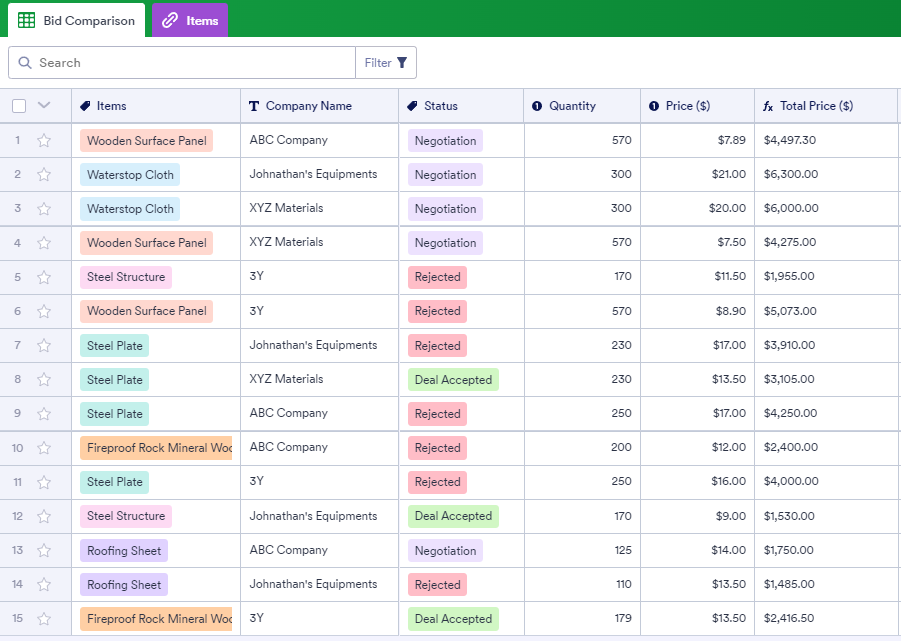Click into the Search field

click(x=190, y=63)
